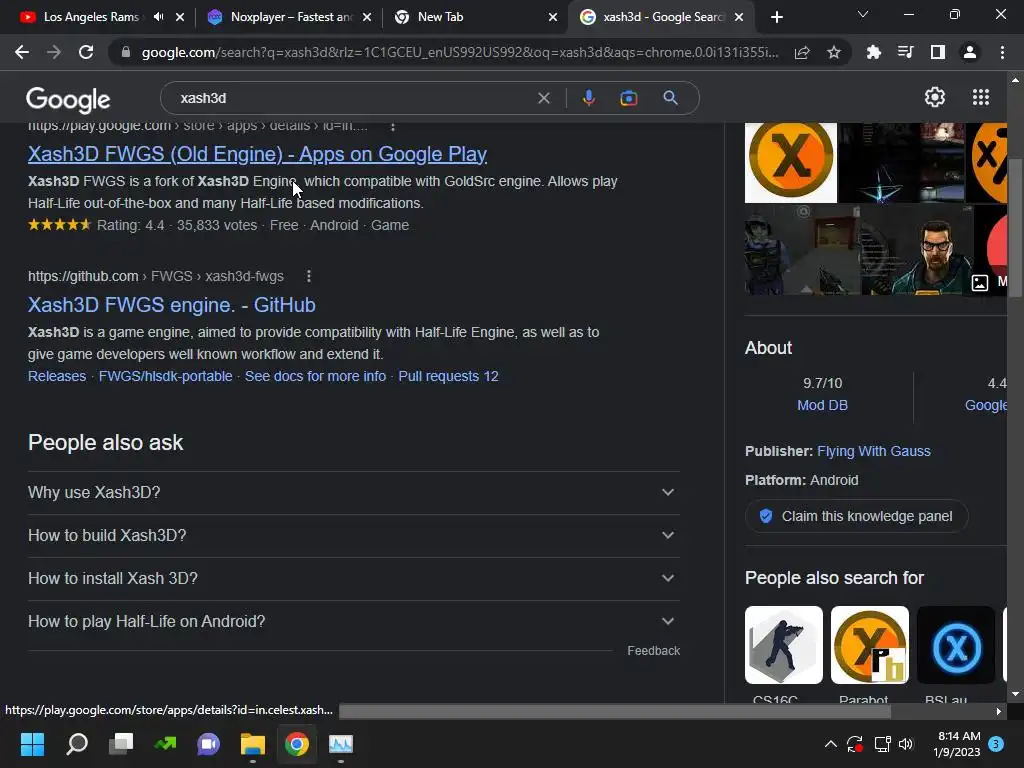Search by image with the camera icon
The width and height of the screenshot is (1024, 768).
click(x=628, y=98)
